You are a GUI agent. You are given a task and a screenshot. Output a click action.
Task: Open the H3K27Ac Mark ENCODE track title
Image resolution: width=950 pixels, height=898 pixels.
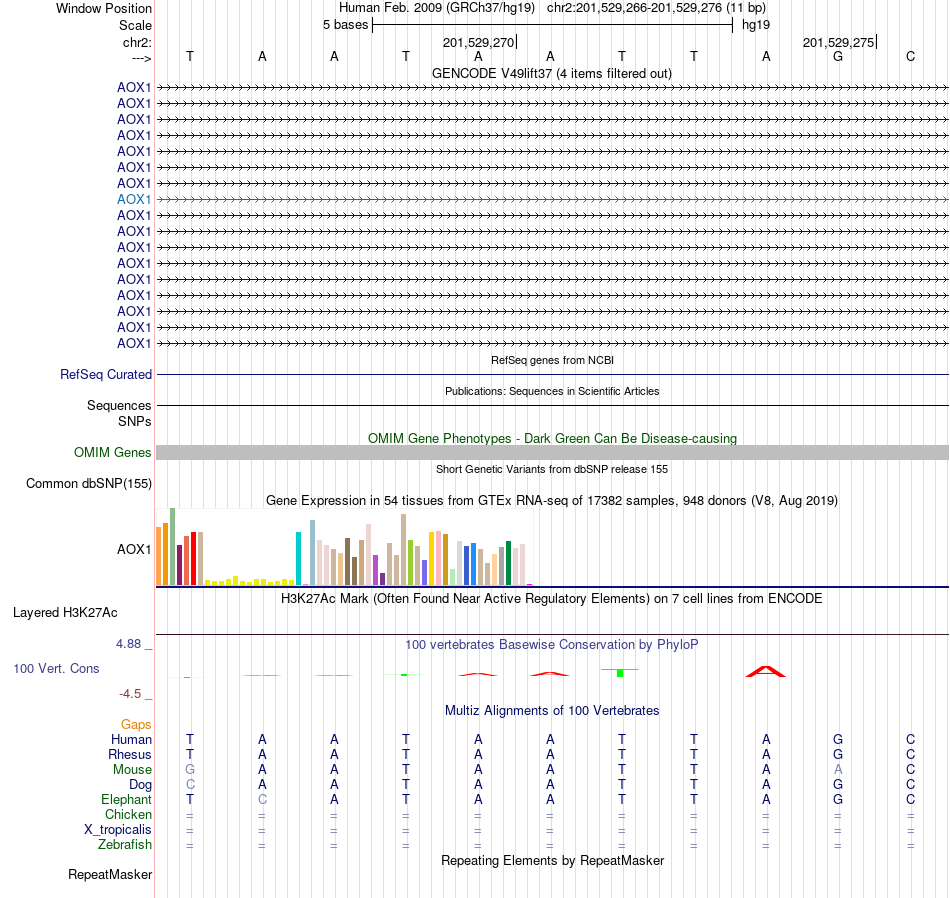(x=551, y=599)
